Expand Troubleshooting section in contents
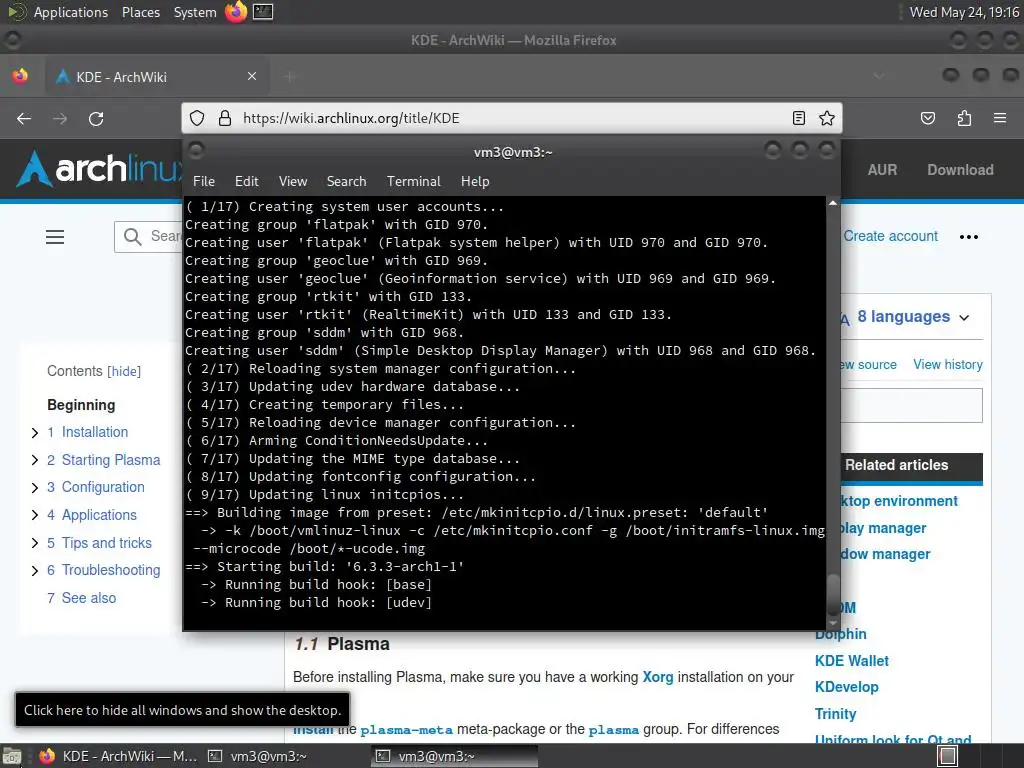This screenshot has width=1024, height=768. point(35,570)
